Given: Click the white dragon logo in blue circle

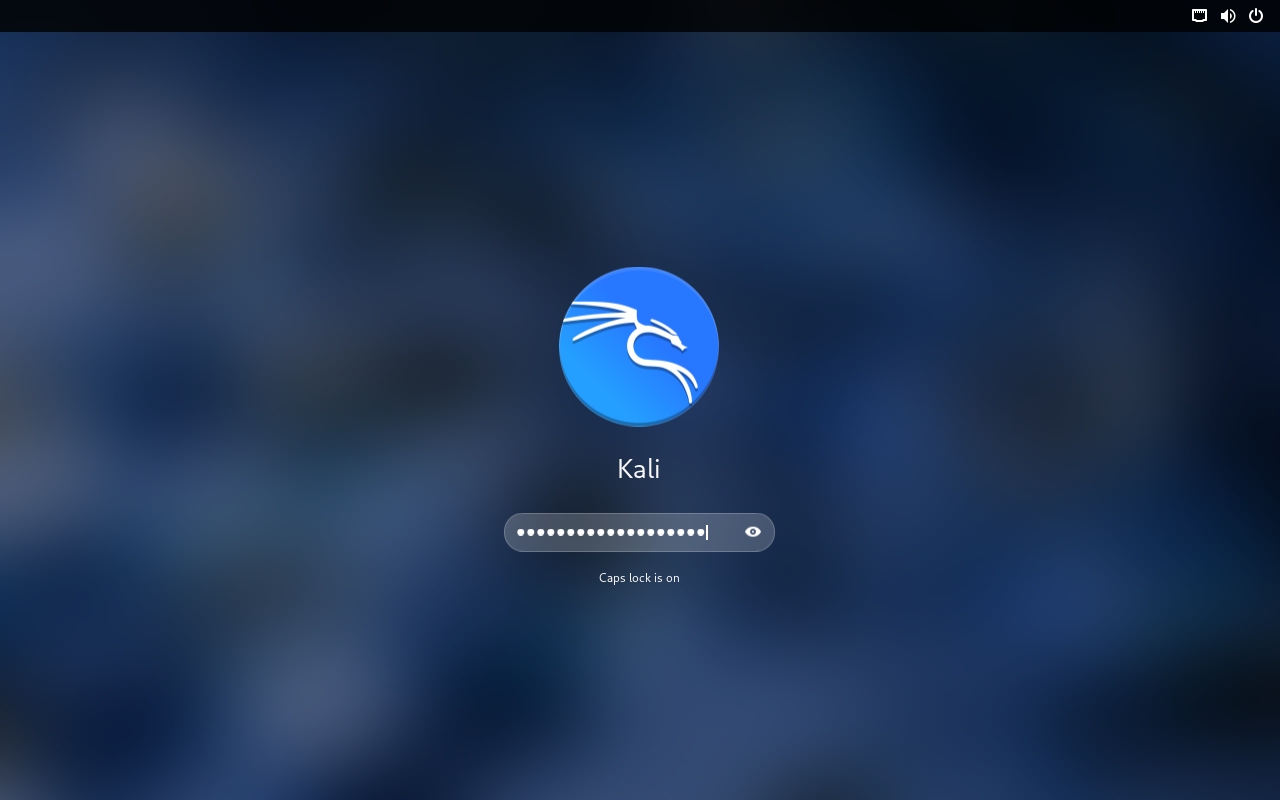Looking at the screenshot, I should 645,350.
